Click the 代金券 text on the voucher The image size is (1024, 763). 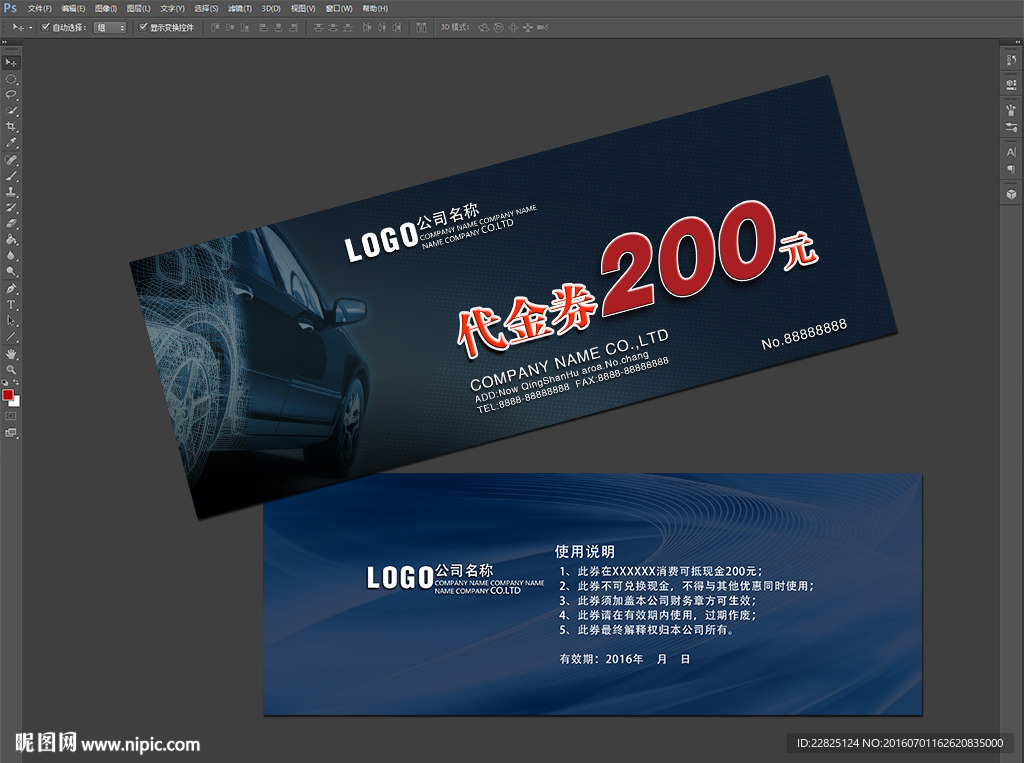(527, 321)
